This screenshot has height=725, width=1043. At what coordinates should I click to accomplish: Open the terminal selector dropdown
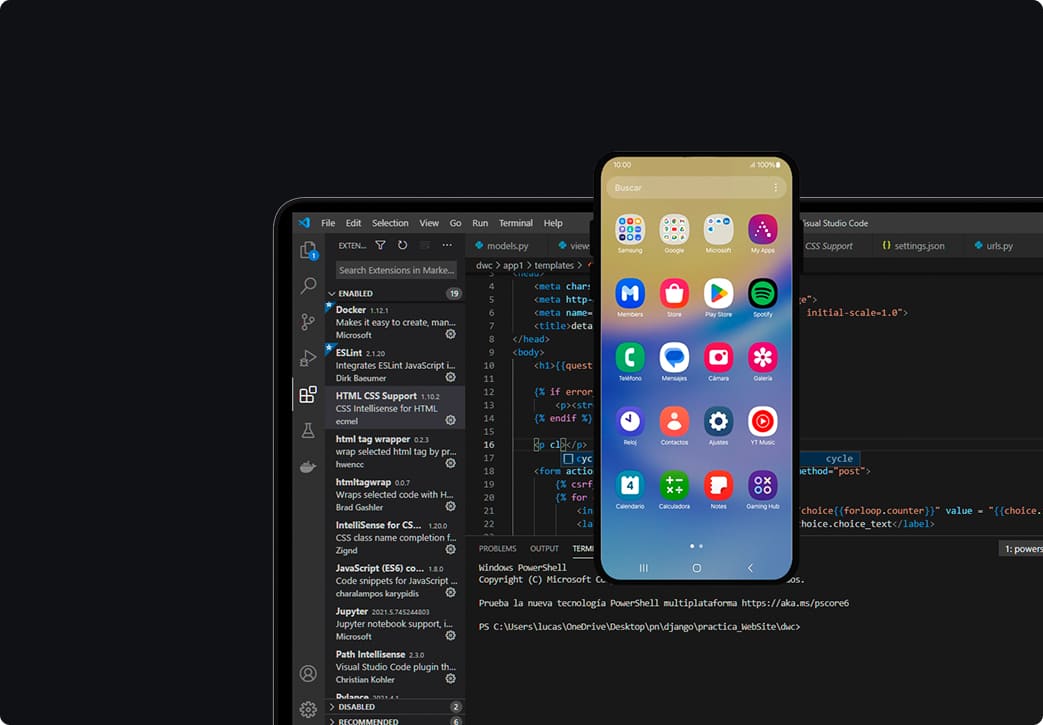[x=1020, y=548]
